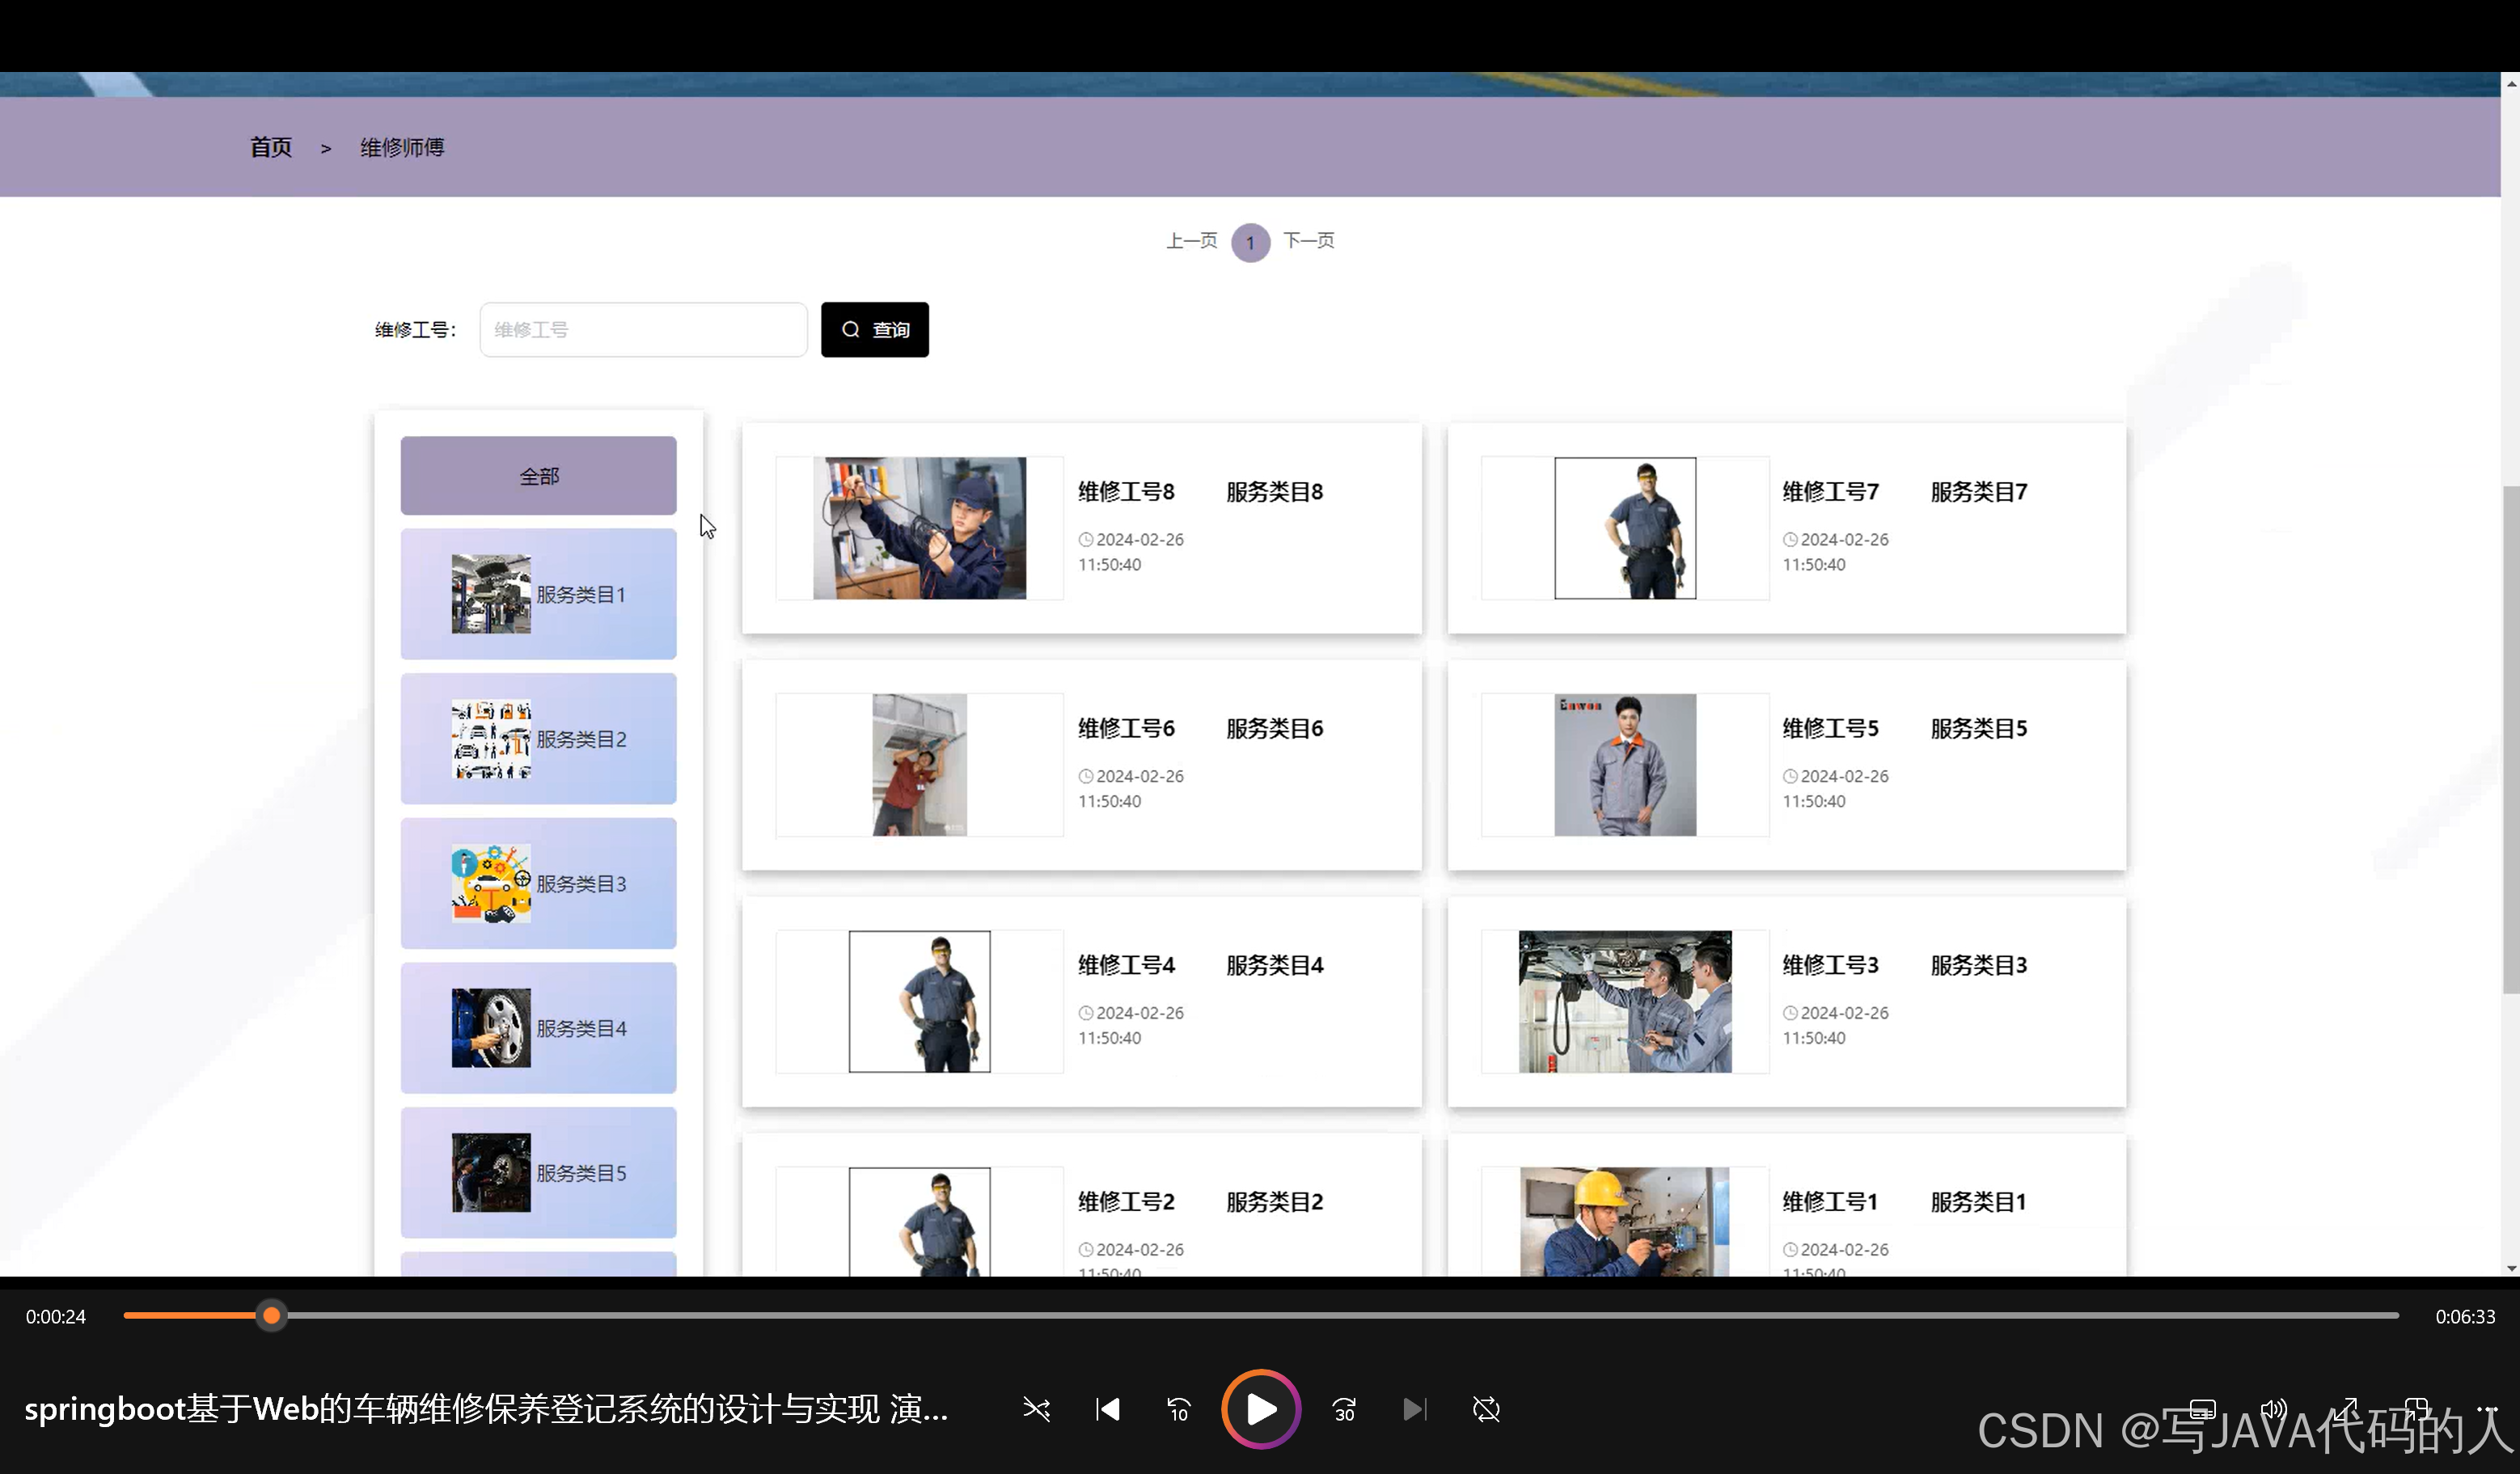Filter by 服务类目3

[x=539, y=883]
